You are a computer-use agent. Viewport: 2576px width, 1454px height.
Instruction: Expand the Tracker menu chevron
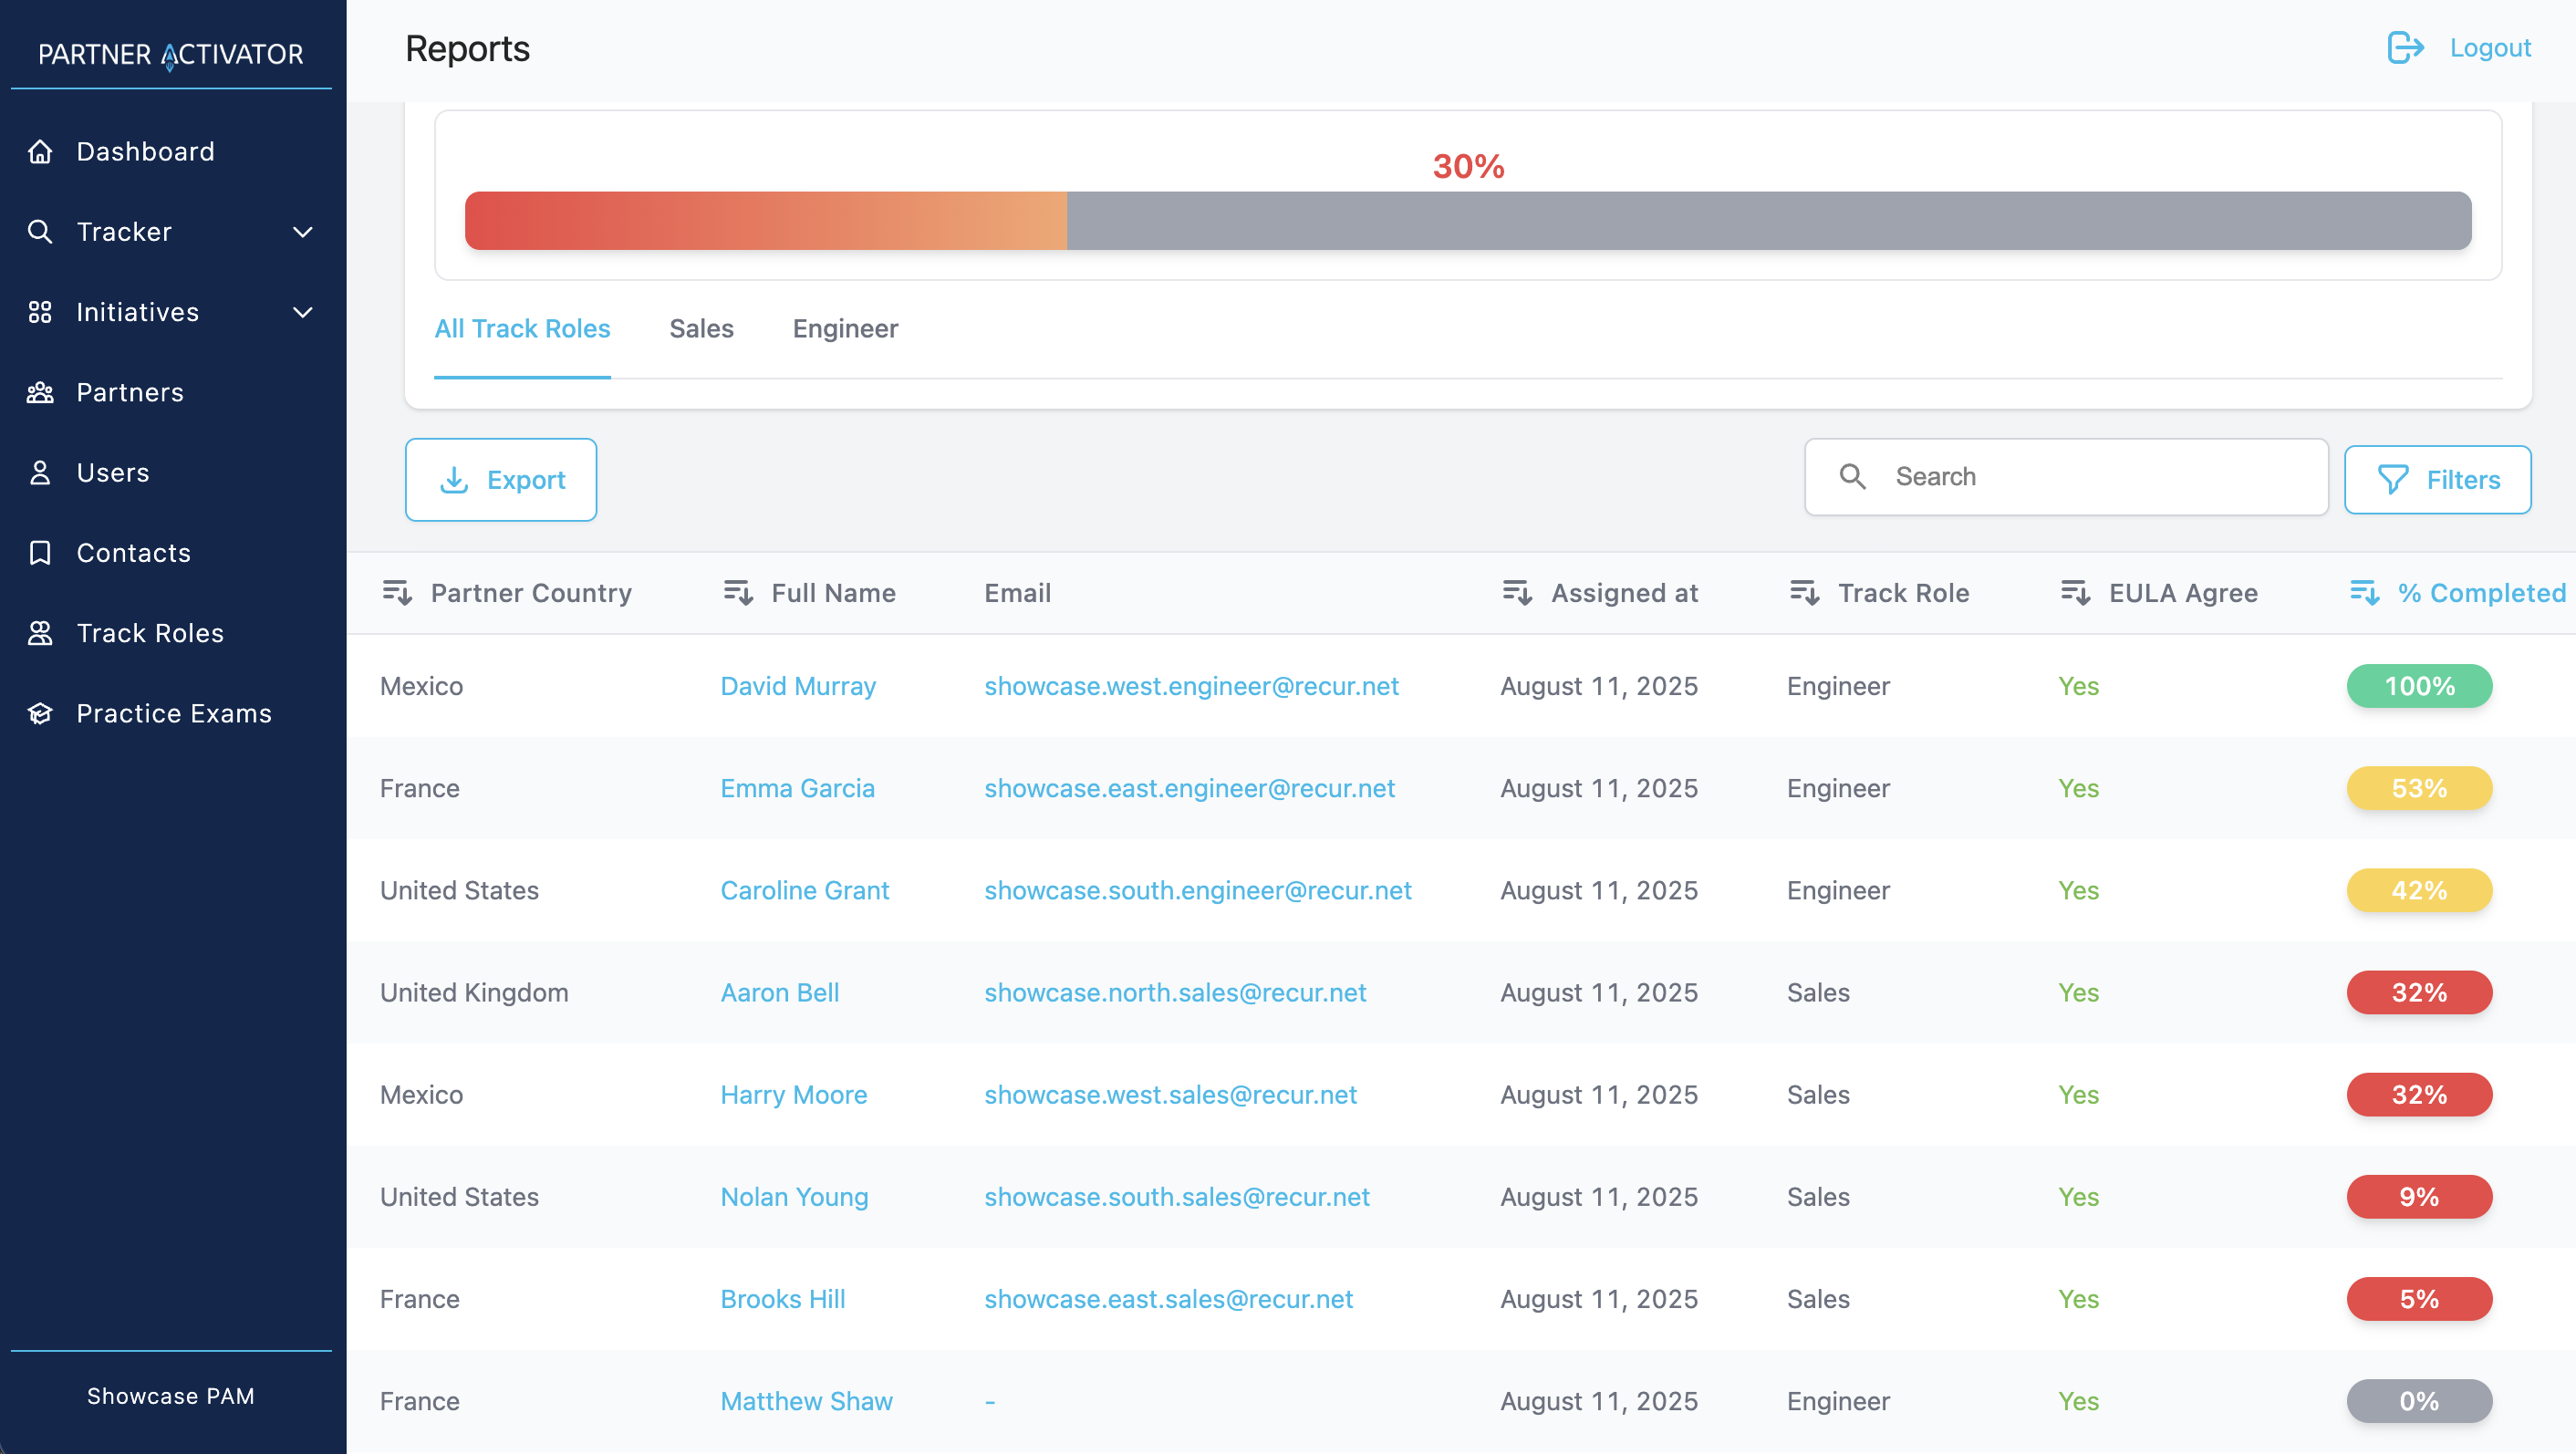[302, 232]
